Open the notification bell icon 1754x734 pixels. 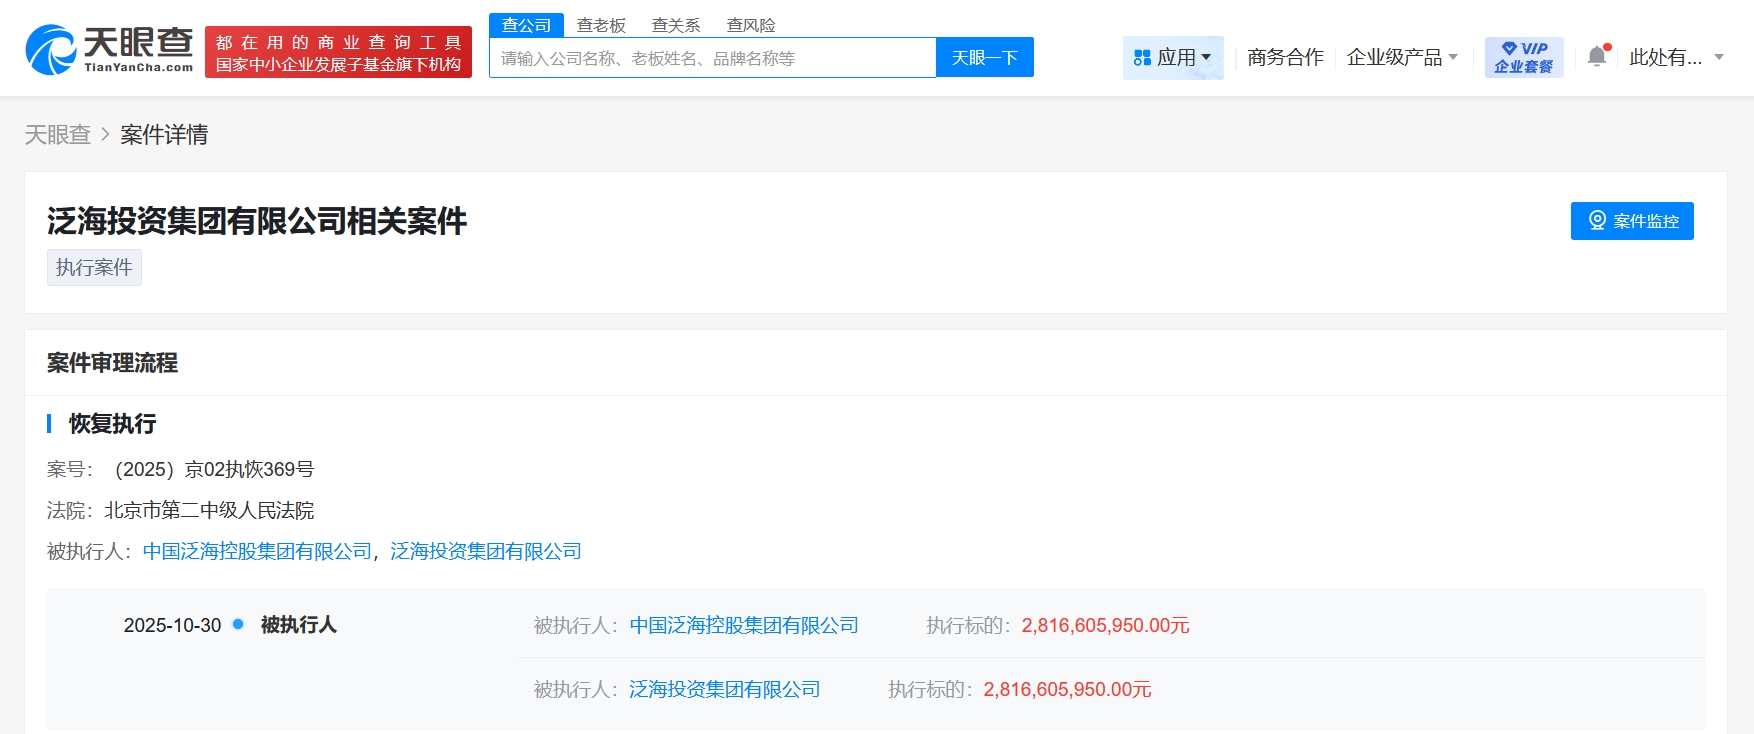coord(1597,57)
